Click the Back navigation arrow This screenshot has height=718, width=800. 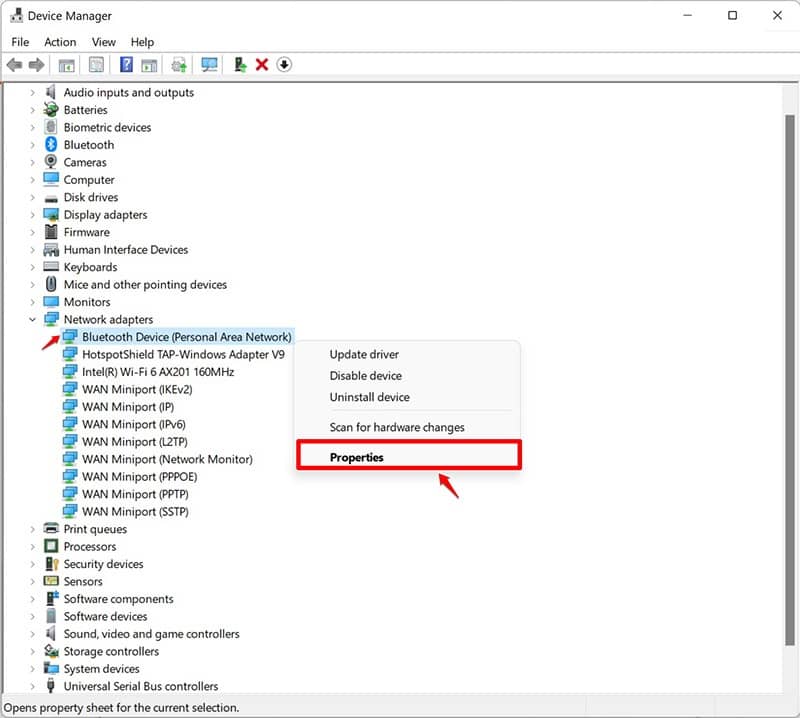pyautogui.click(x=14, y=64)
